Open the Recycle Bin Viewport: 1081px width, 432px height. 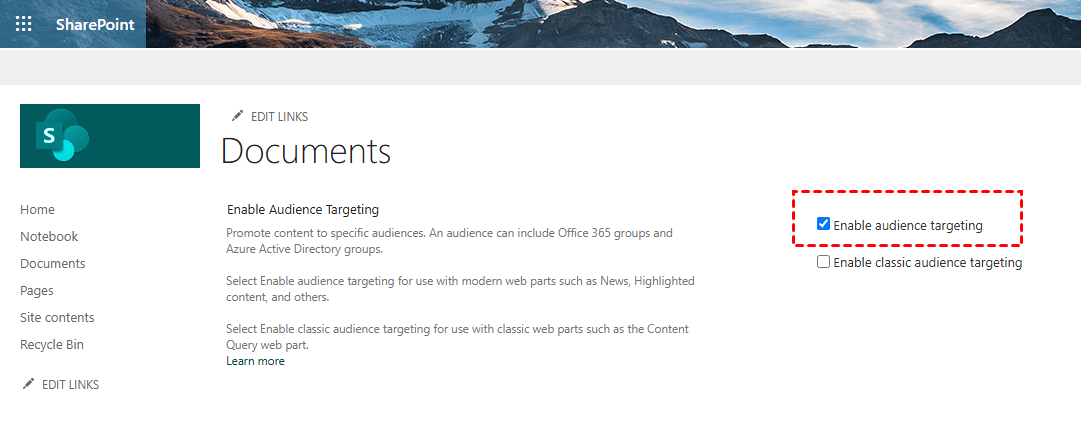[52, 345]
